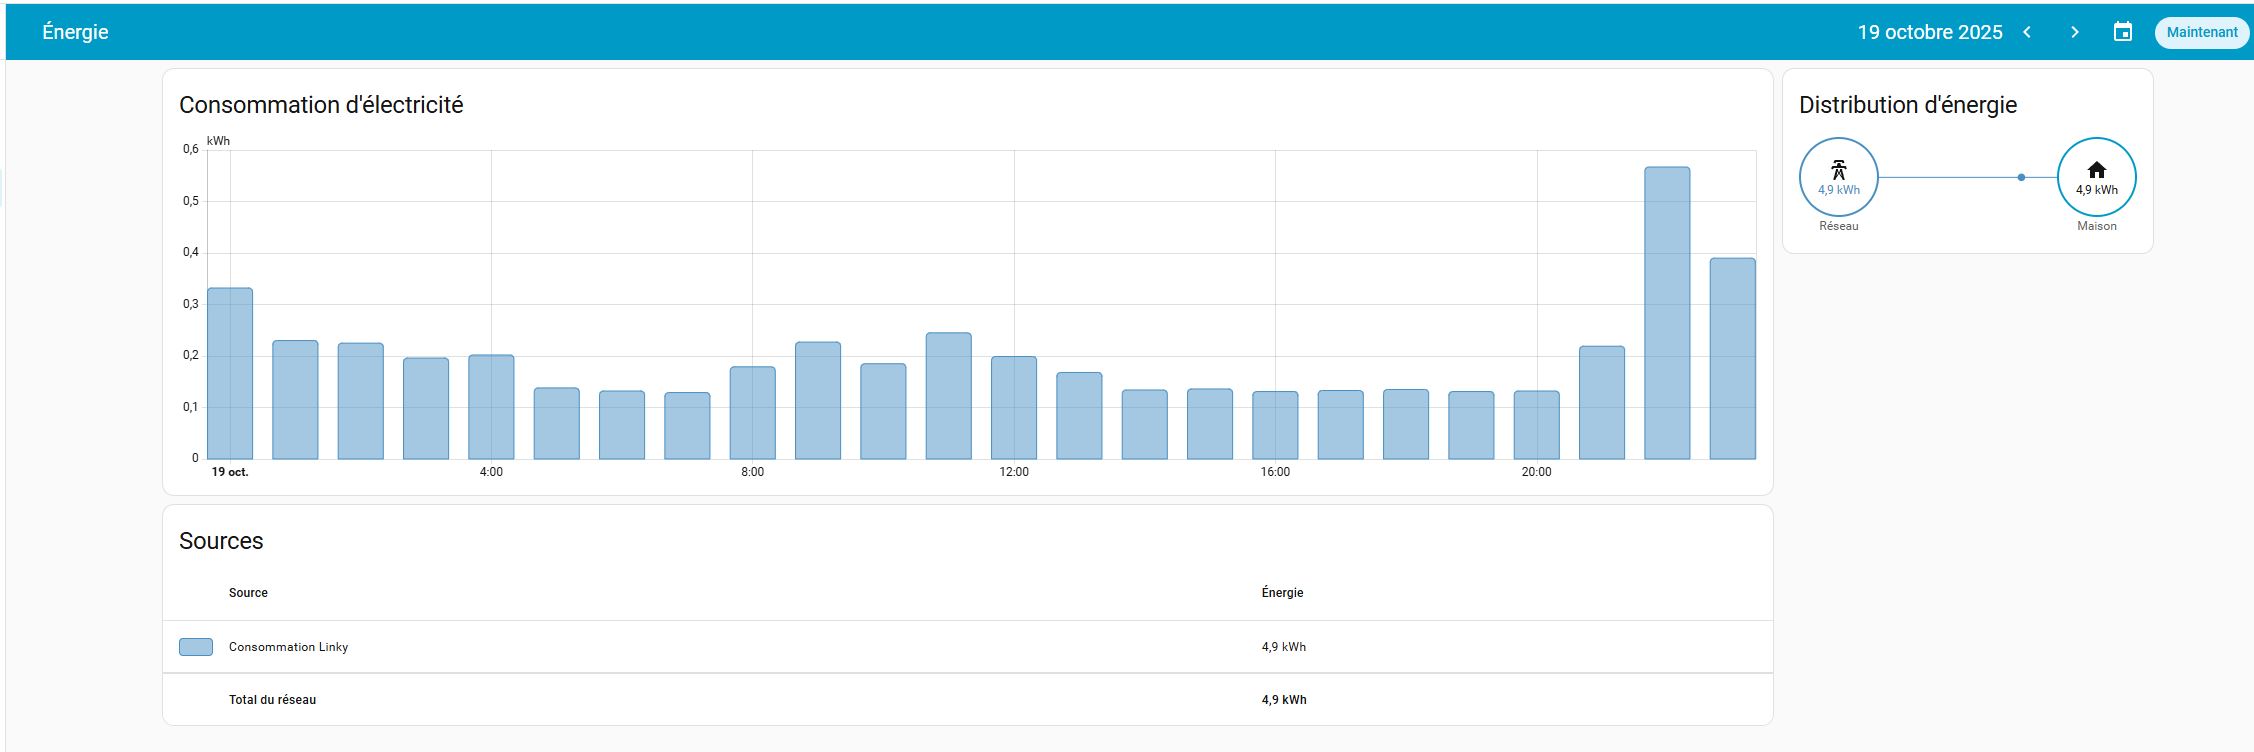Select the last bar of the day
The width and height of the screenshot is (2254, 752).
point(1732,359)
